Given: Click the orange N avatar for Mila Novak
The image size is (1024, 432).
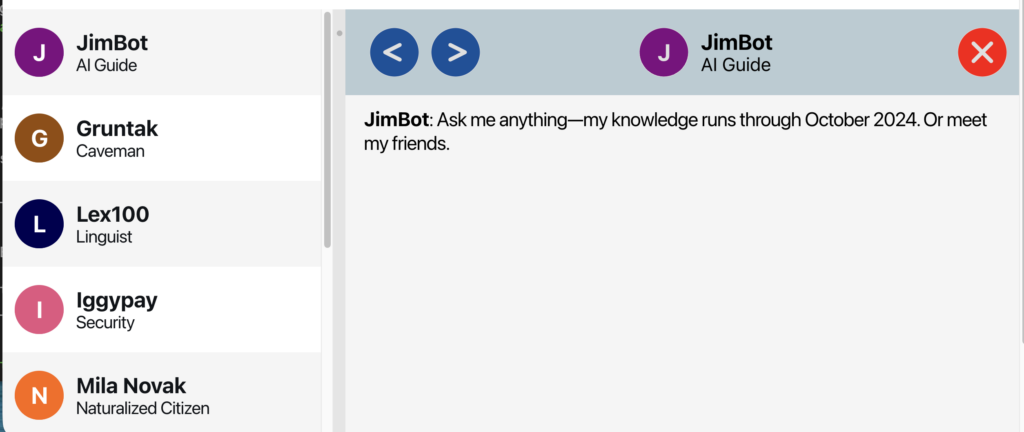Looking at the screenshot, I should pyautogui.click(x=39, y=396).
